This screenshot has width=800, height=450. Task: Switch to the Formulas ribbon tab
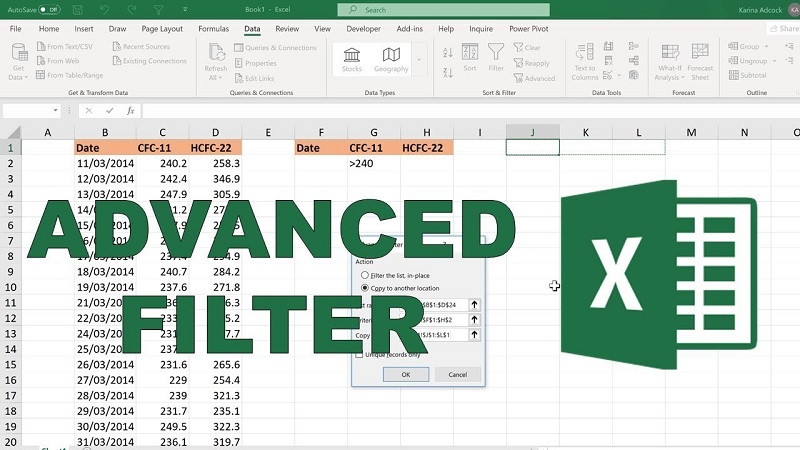click(212, 29)
